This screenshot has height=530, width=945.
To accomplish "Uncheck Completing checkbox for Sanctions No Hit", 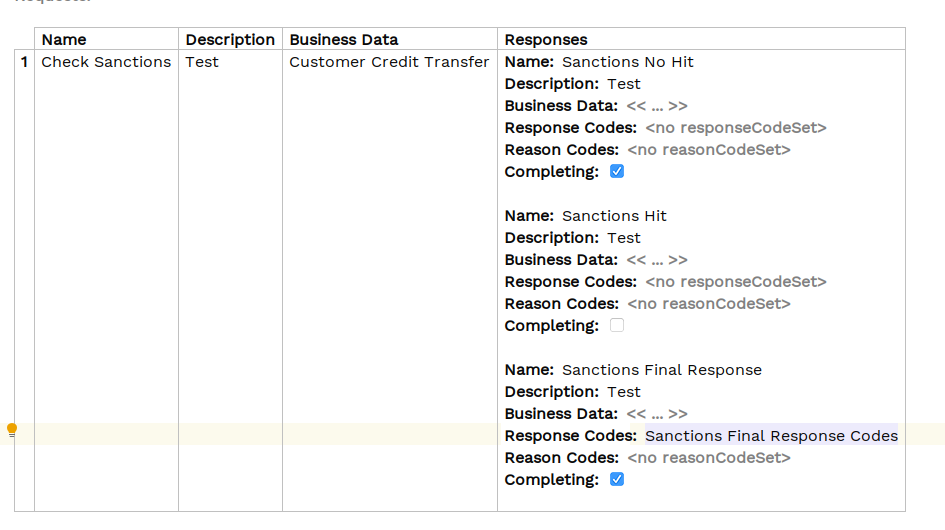I will [x=617, y=172].
